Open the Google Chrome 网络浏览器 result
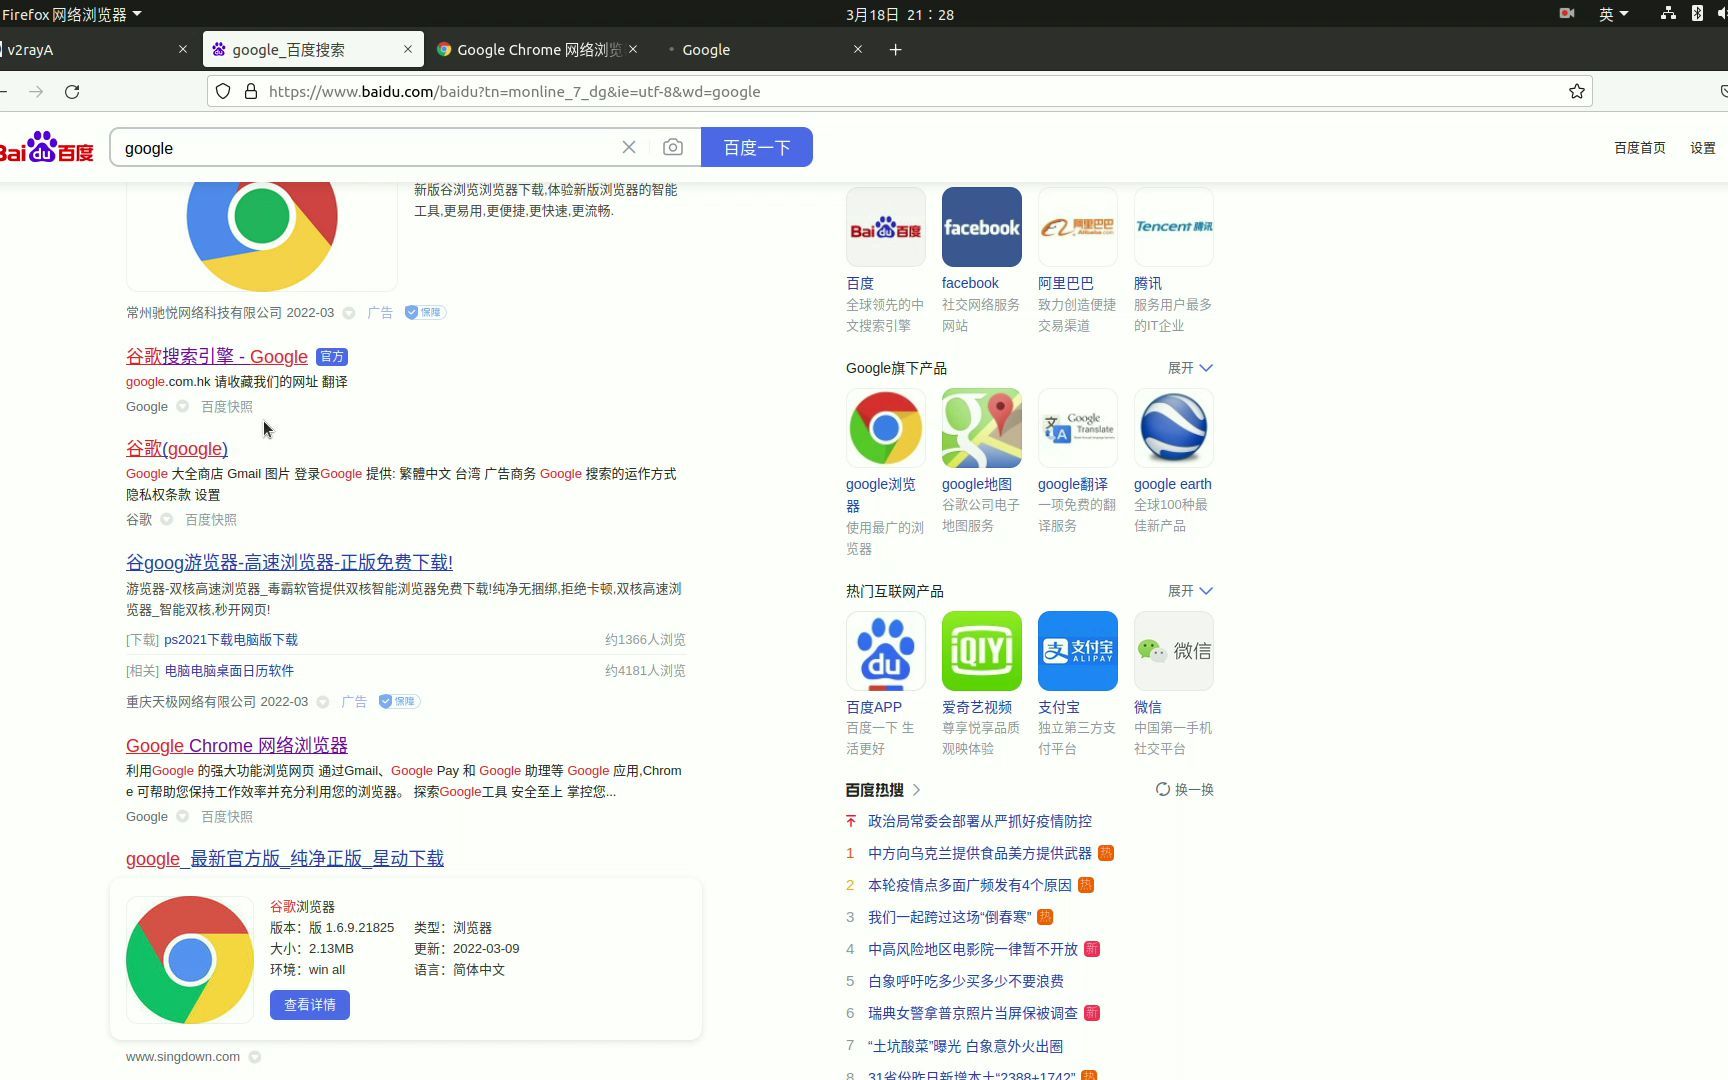The image size is (1728, 1080). (x=237, y=746)
